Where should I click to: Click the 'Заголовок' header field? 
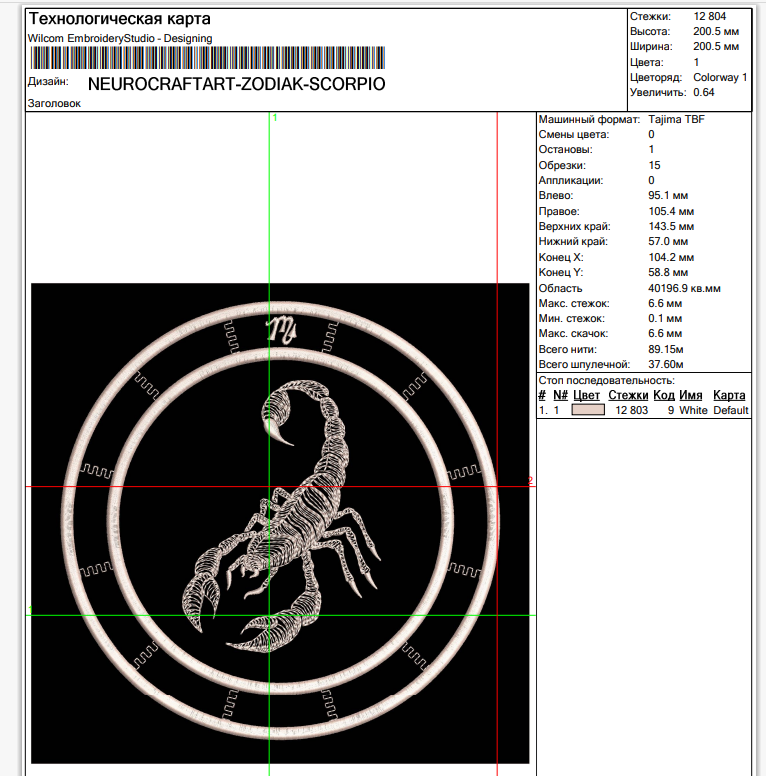[55, 103]
